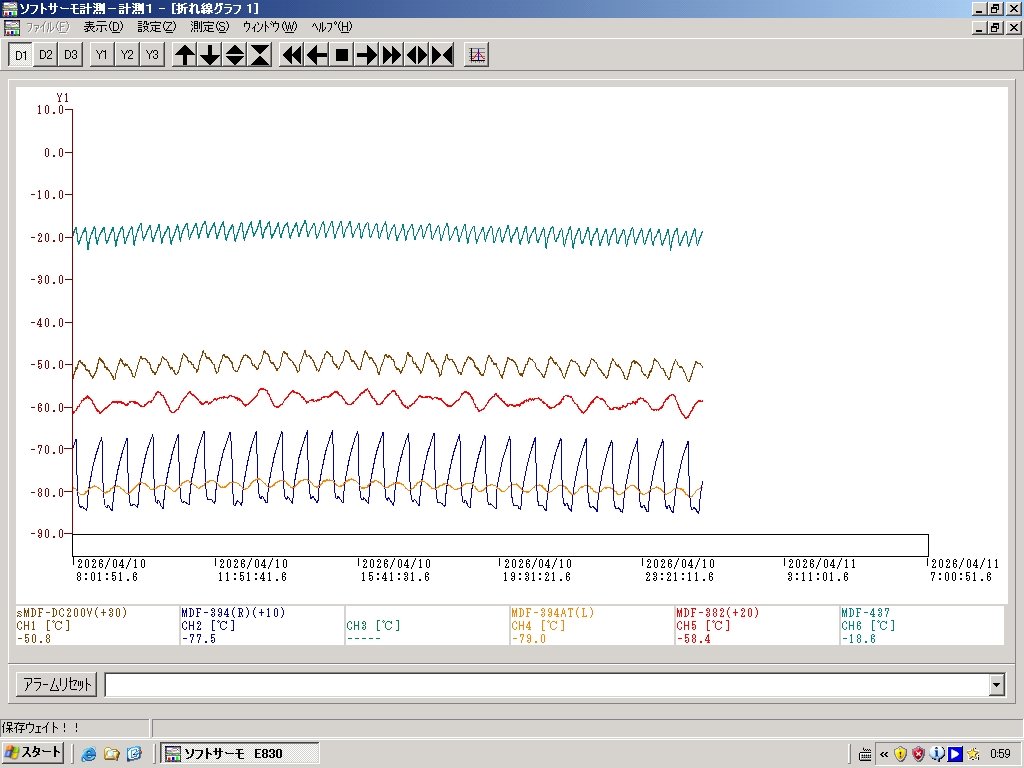
Task: Fast forward with the double right arrow
Action: pos(392,55)
